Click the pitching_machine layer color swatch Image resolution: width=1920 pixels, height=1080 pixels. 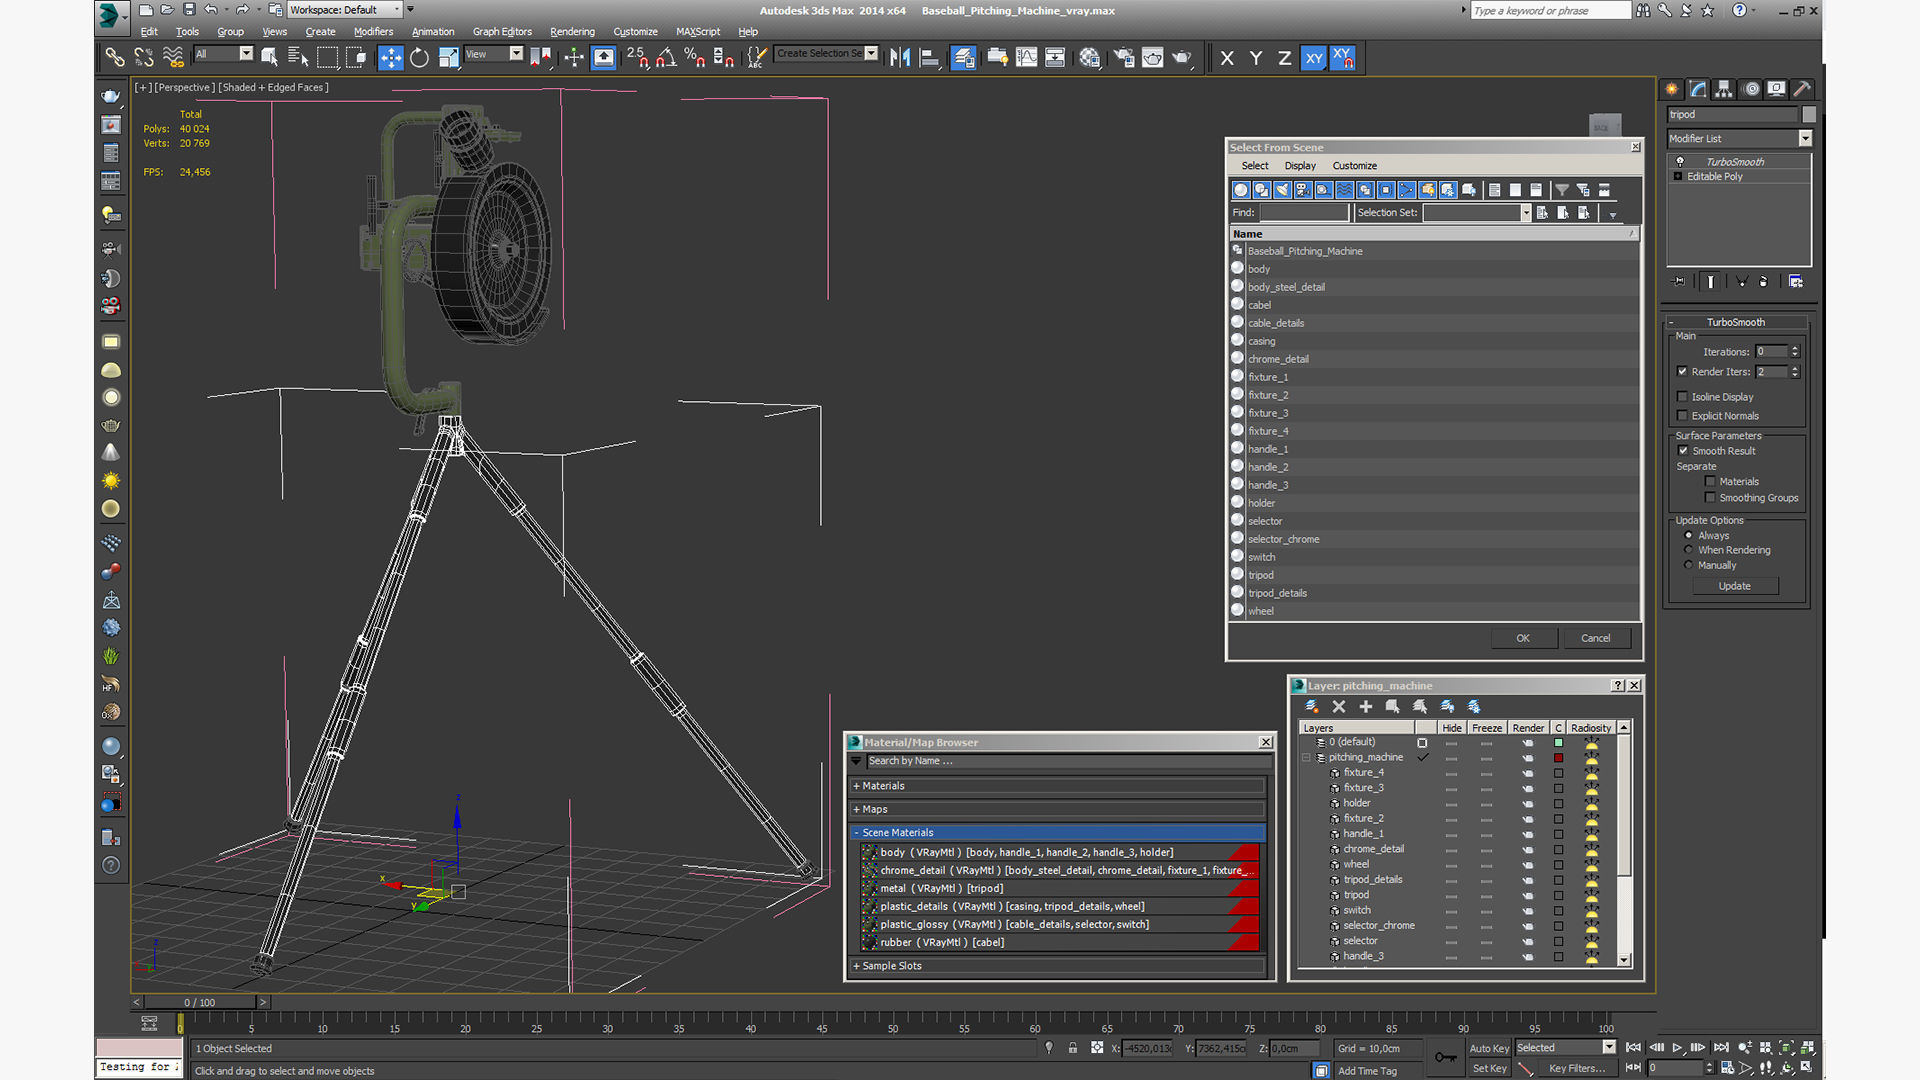tap(1558, 758)
